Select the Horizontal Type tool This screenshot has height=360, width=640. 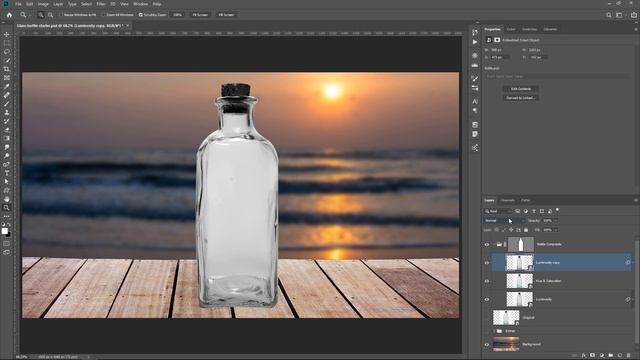pos(7,173)
